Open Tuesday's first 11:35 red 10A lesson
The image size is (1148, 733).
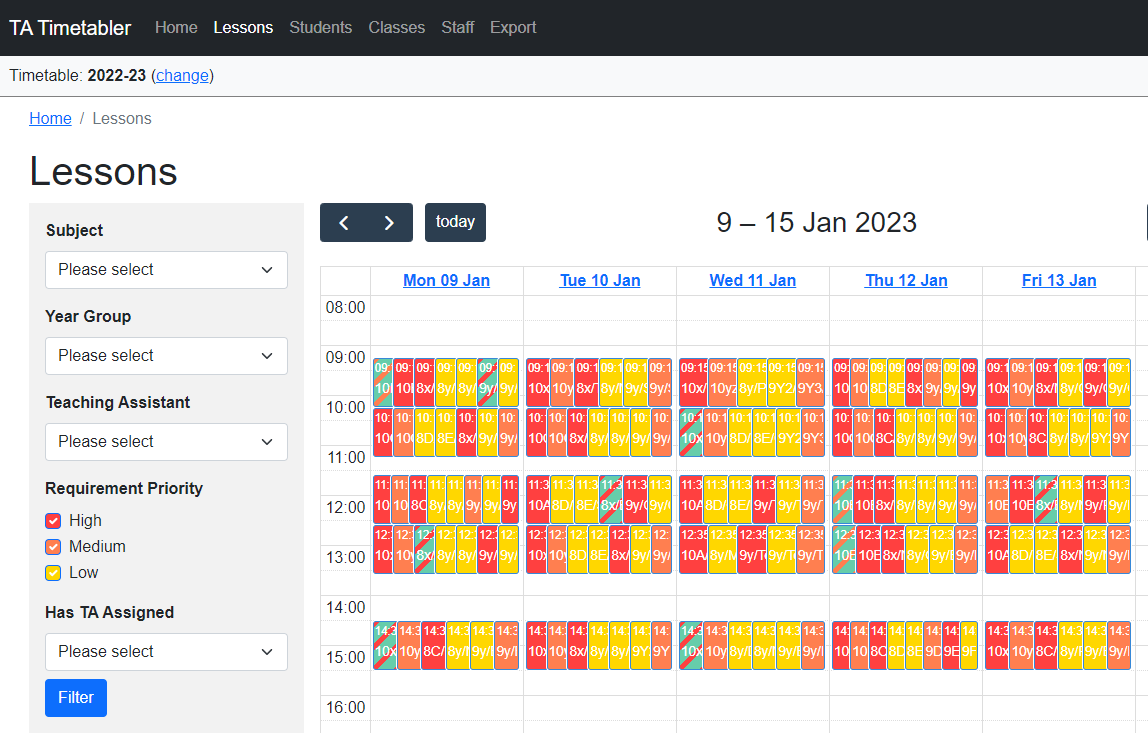click(x=538, y=497)
